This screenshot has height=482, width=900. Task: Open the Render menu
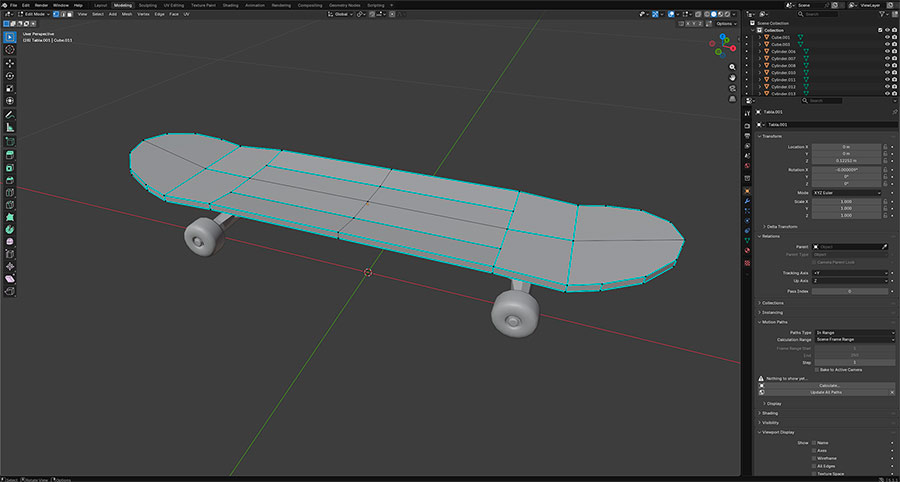point(41,5)
